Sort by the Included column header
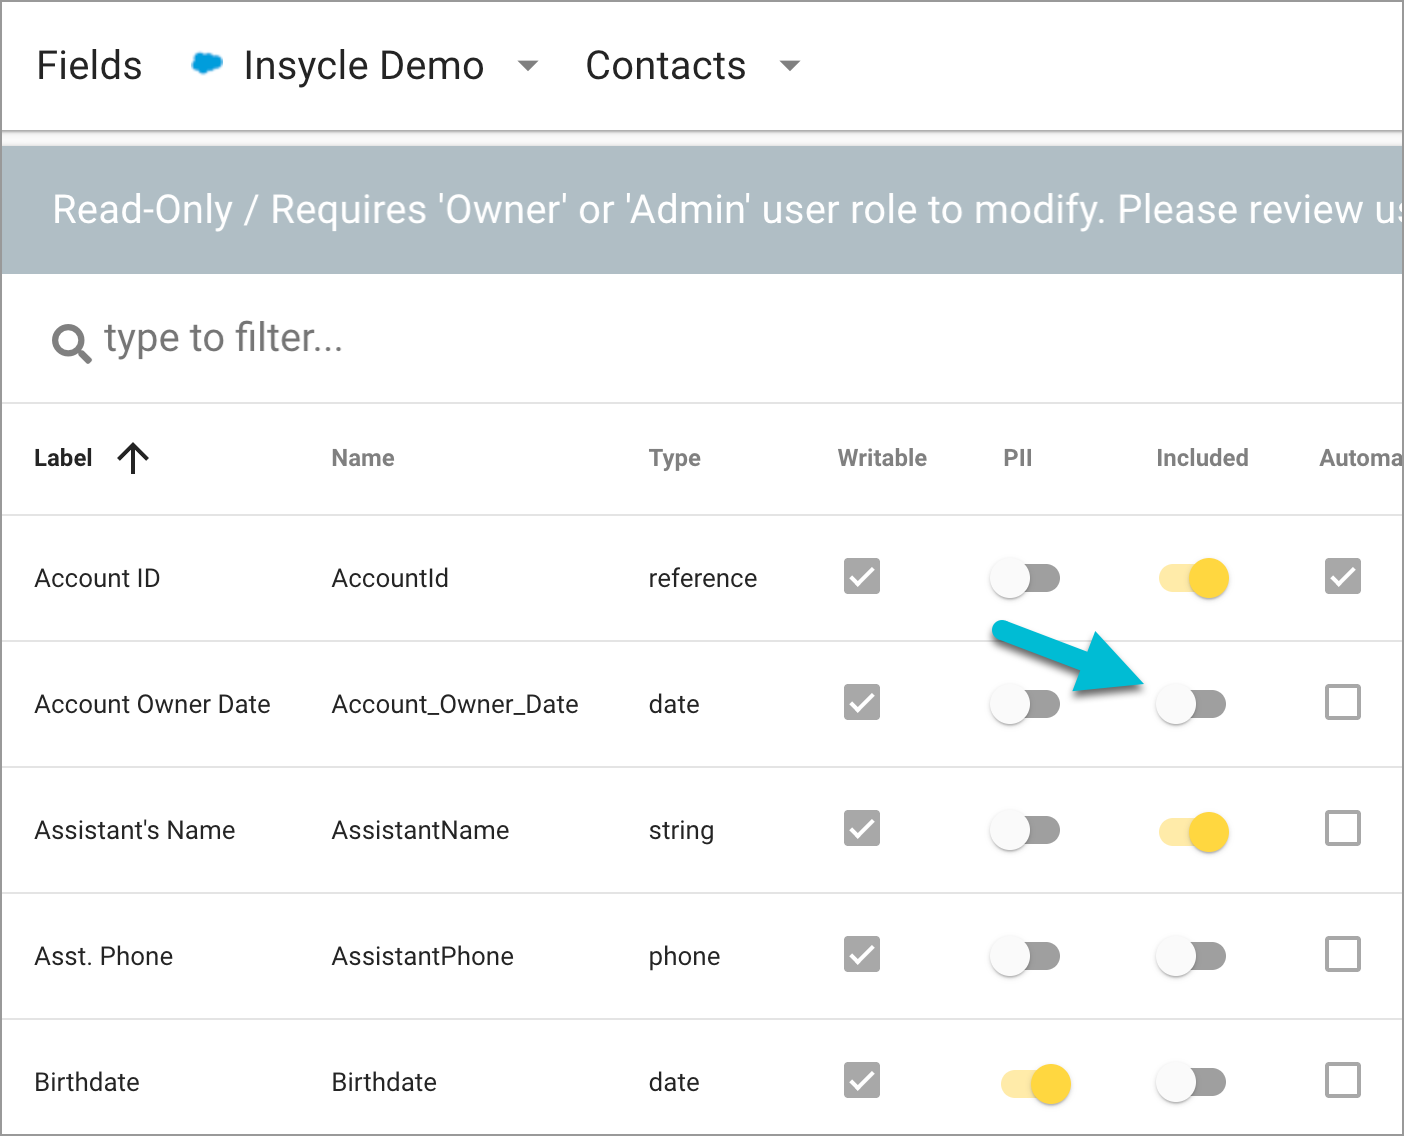1404x1136 pixels. tap(1202, 458)
